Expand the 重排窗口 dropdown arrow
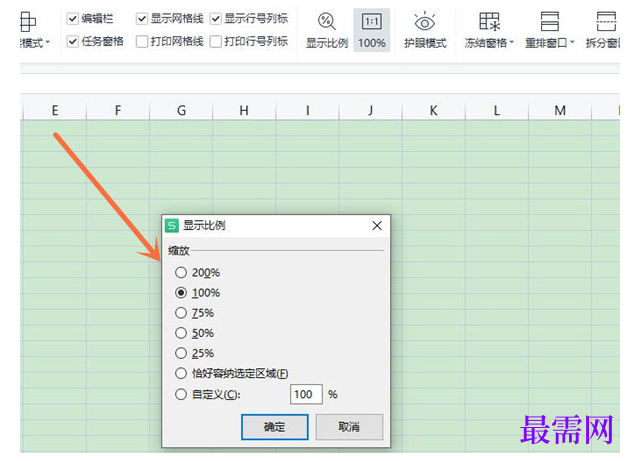632x461 pixels. (x=572, y=42)
